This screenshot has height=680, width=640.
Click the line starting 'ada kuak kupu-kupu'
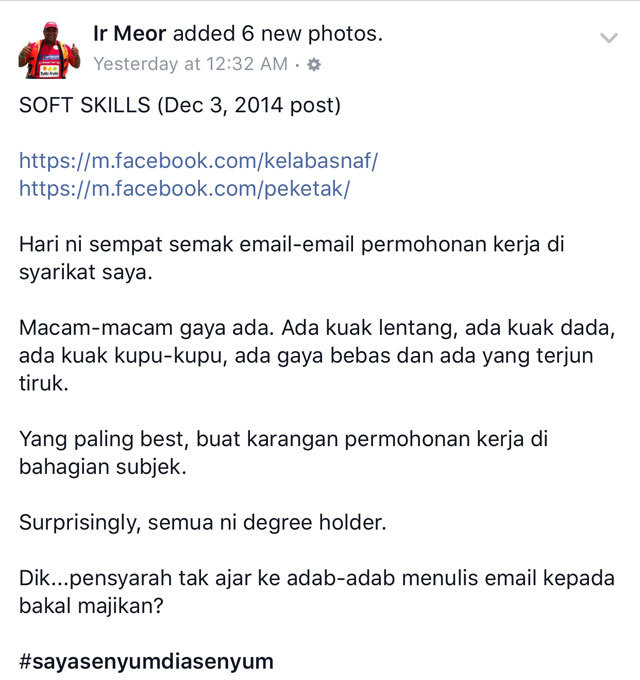click(x=306, y=356)
